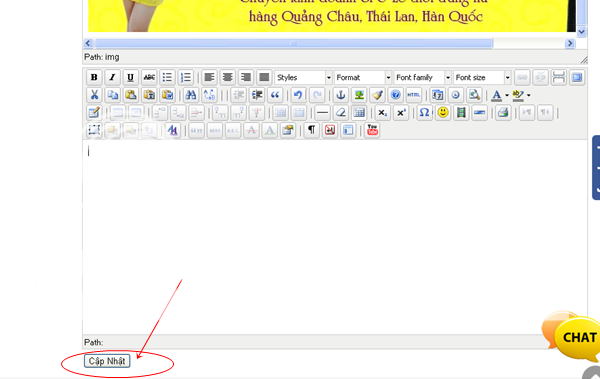Preview the content with magnifier icon

474,95
